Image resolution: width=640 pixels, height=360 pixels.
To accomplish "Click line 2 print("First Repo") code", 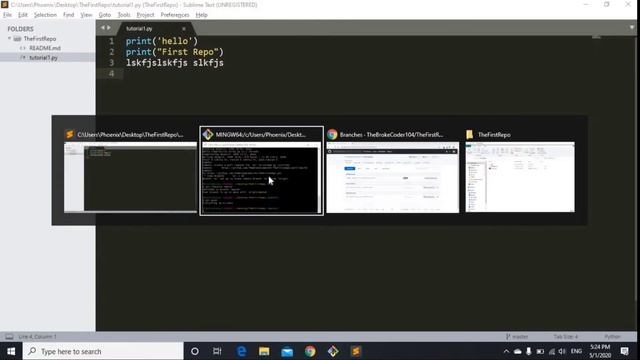I will [x=175, y=52].
